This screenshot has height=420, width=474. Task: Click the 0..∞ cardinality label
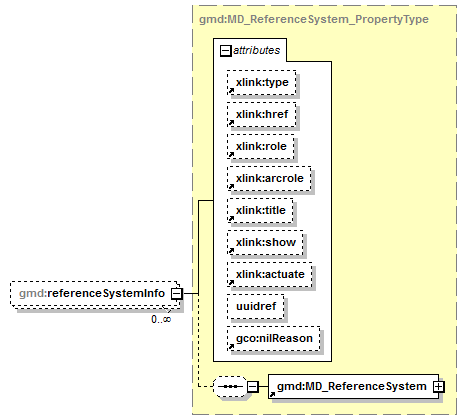point(161,319)
